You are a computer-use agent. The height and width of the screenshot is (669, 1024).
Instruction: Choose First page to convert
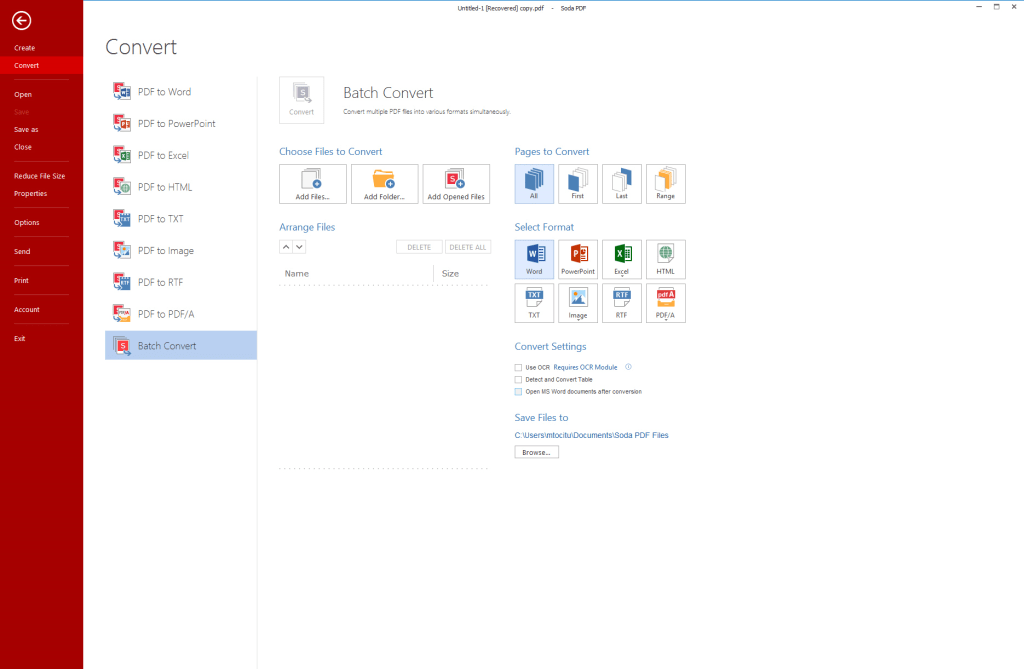578,184
